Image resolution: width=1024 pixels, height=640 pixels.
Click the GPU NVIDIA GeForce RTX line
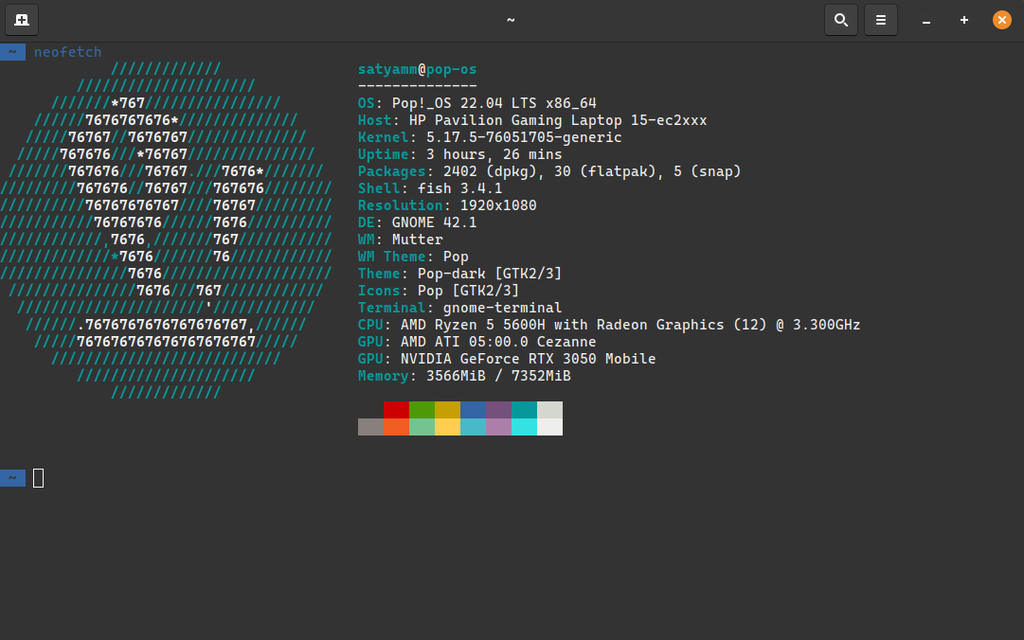pos(507,359)
